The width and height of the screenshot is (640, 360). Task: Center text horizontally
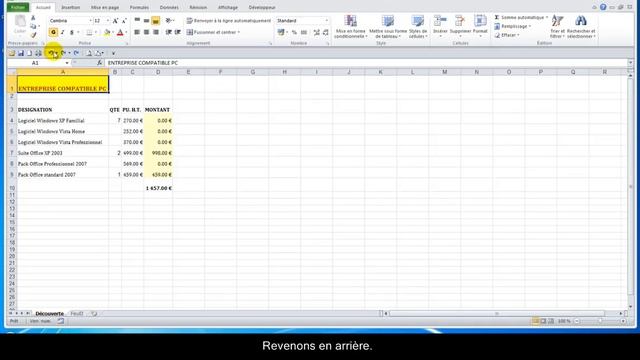[x=147, y=32]
